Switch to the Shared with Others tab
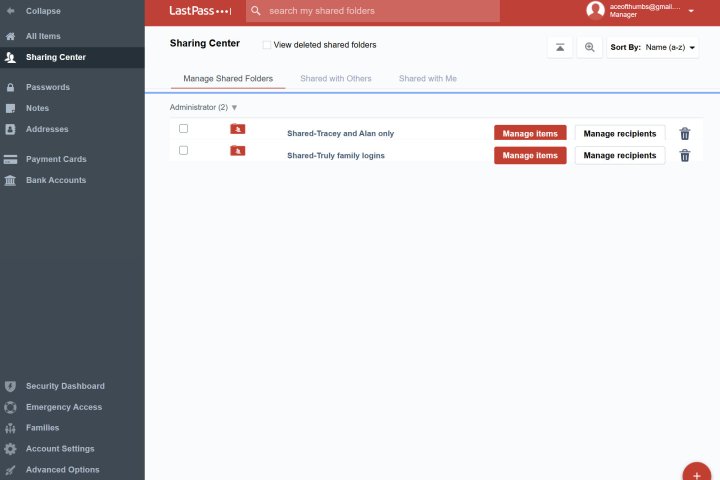The height and width of the screenshot is (480, 720). pyautogui.click(x=336, y=78)
